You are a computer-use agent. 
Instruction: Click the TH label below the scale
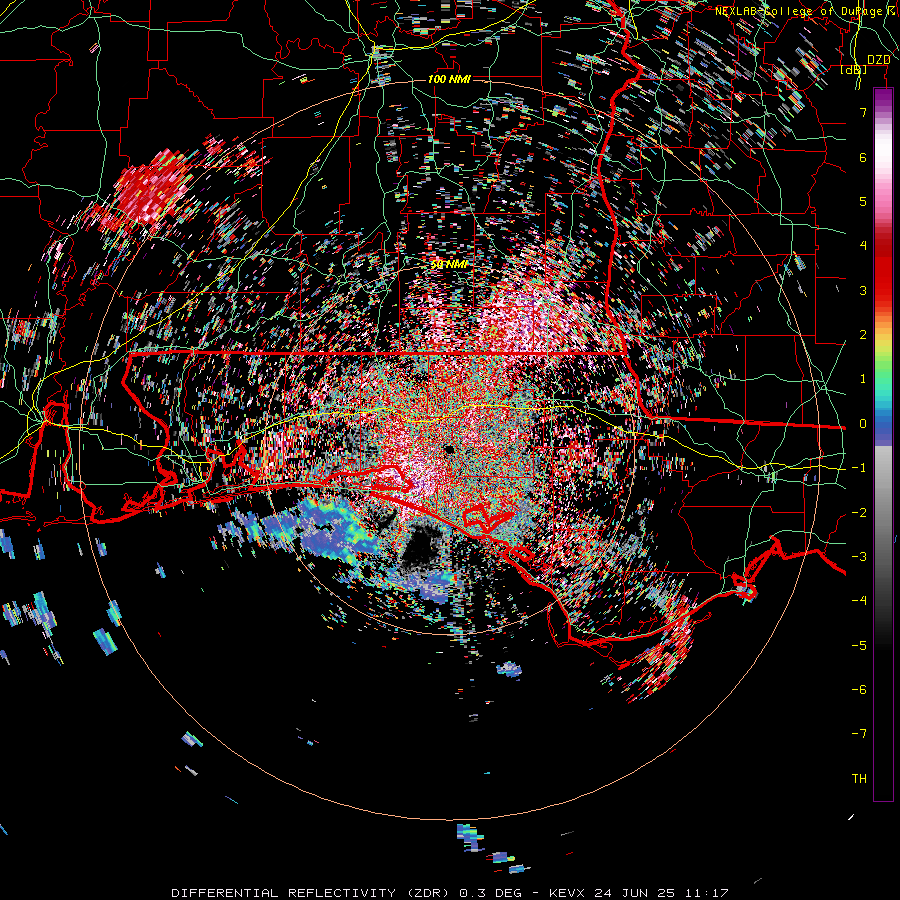[859, 779]
